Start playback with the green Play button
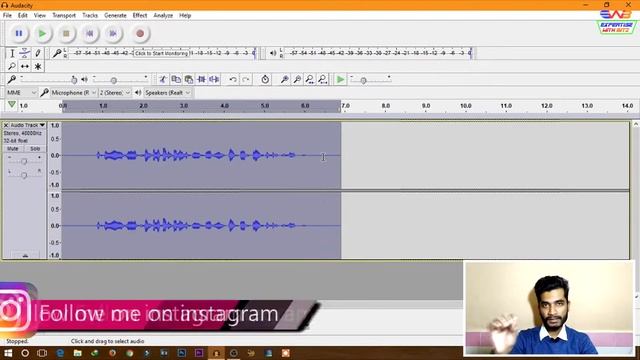640x360 pixels. coord(42,33)
